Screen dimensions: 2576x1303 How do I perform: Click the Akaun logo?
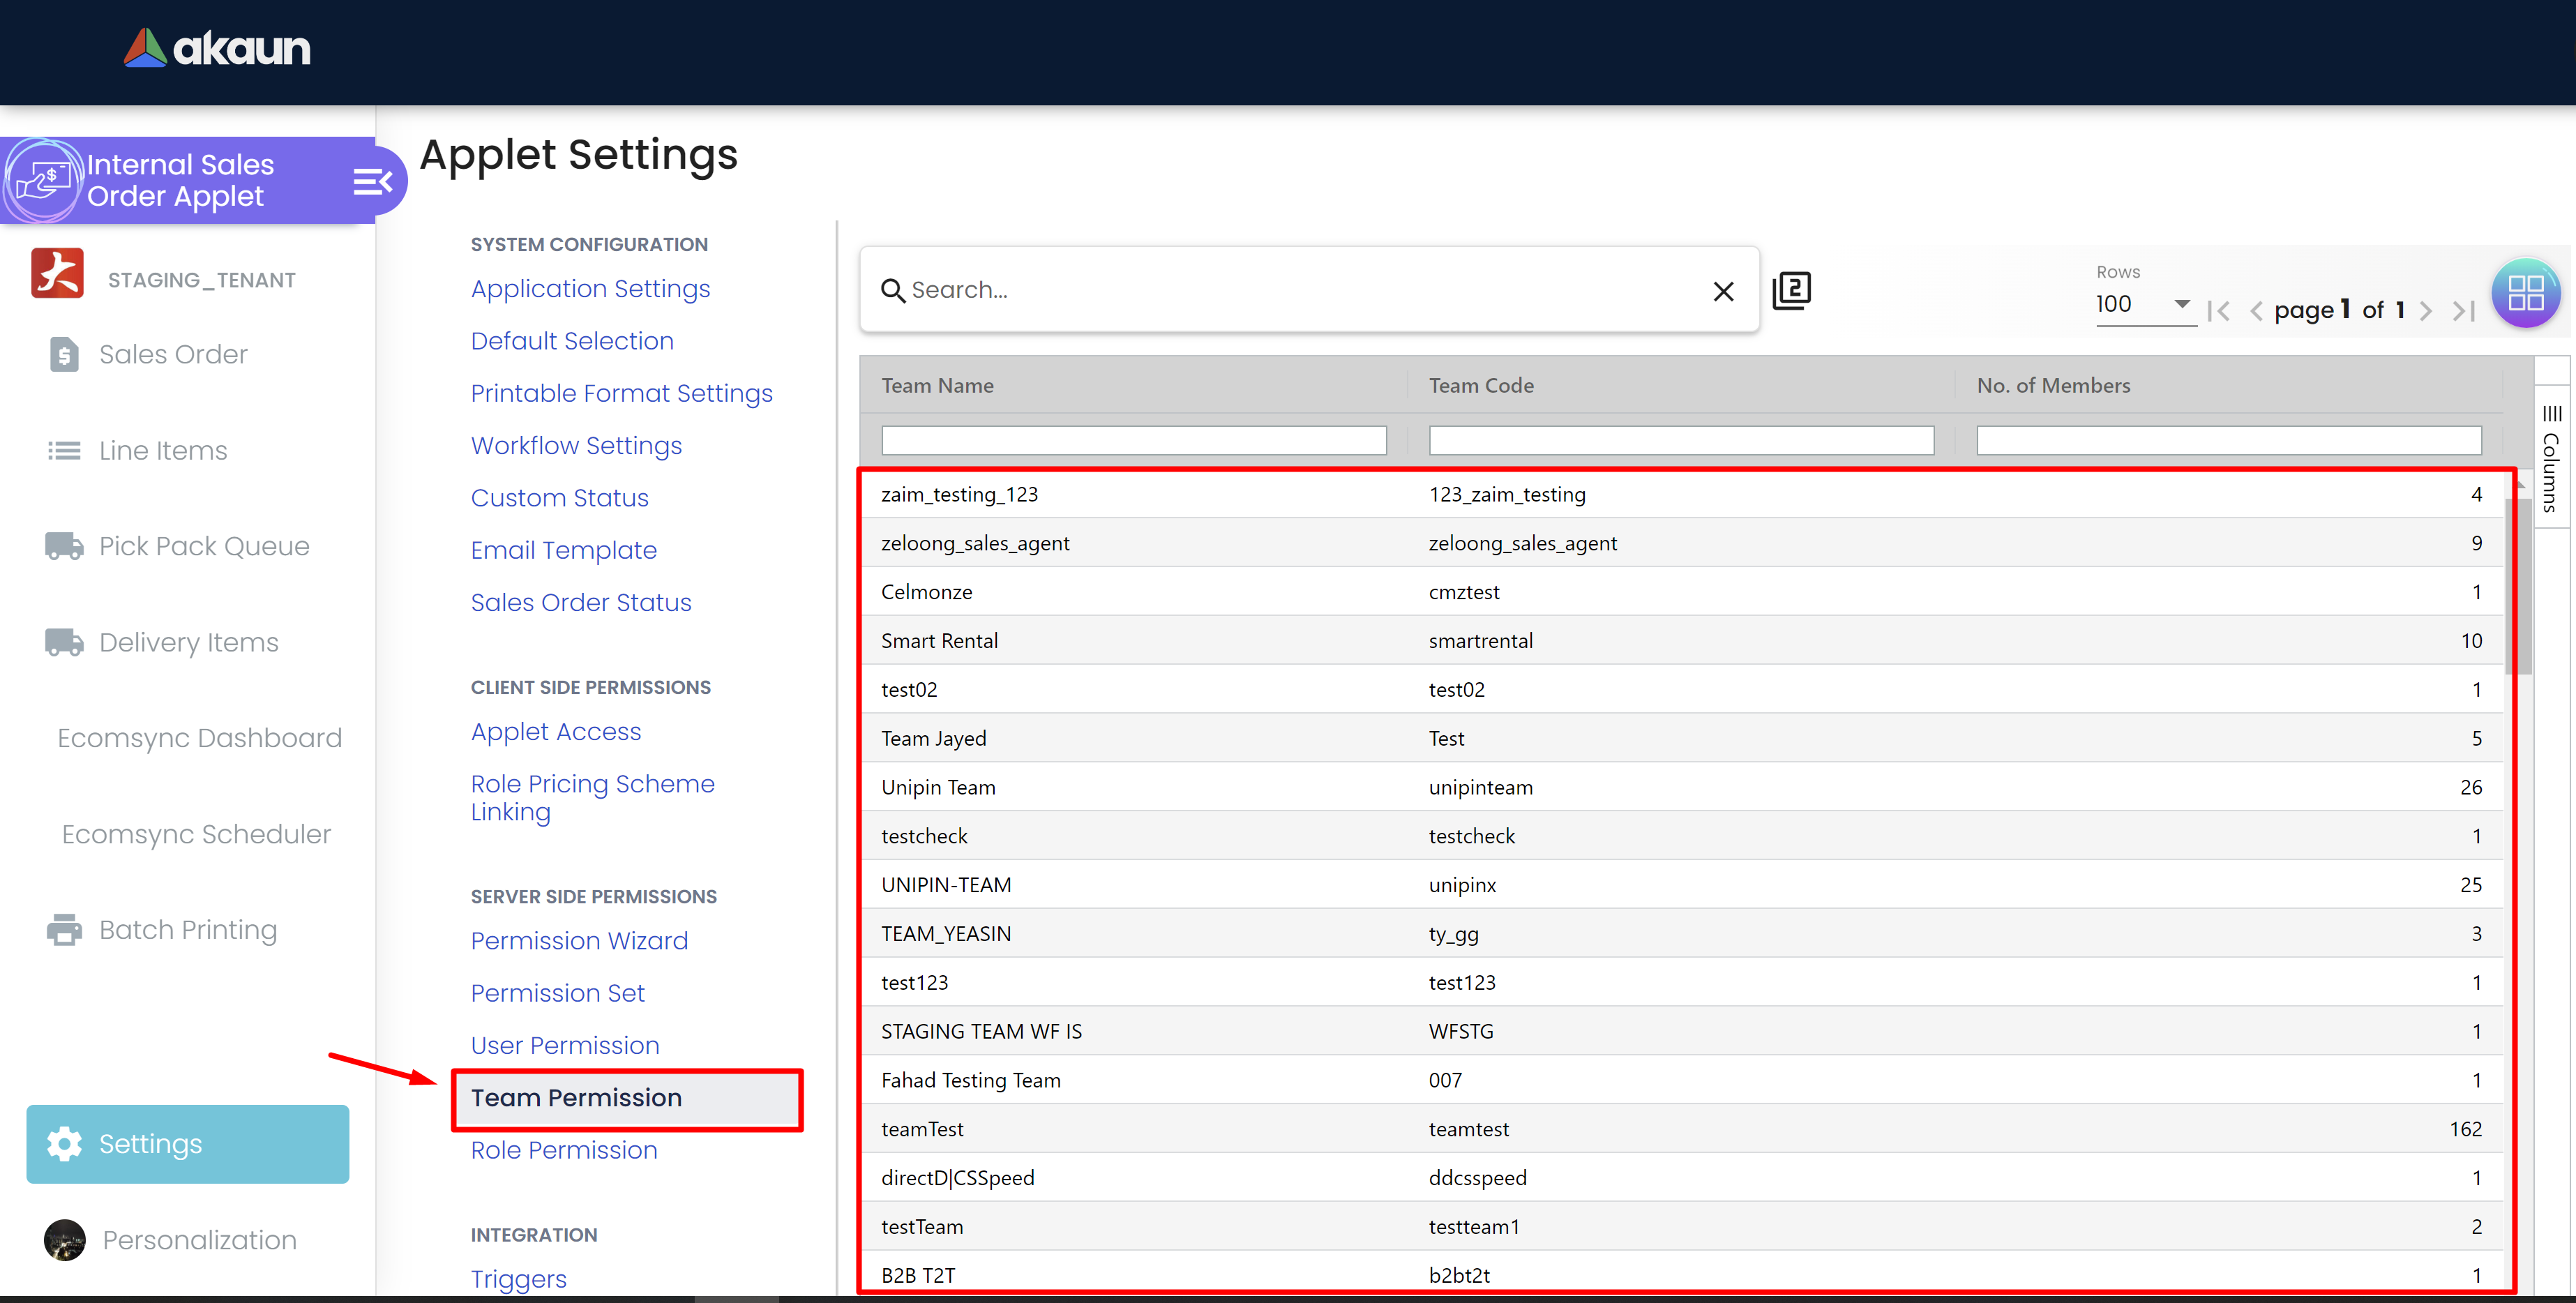coord(217,48)
